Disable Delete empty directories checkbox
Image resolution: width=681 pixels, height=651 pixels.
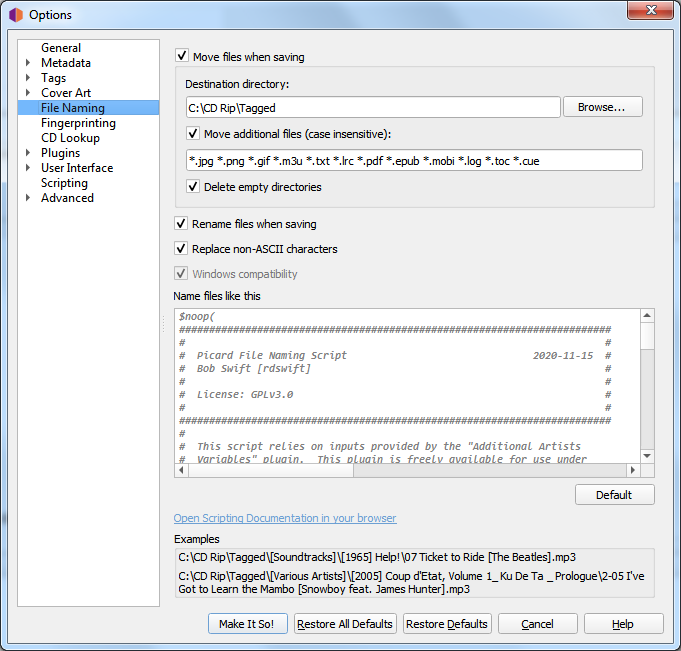194,186
